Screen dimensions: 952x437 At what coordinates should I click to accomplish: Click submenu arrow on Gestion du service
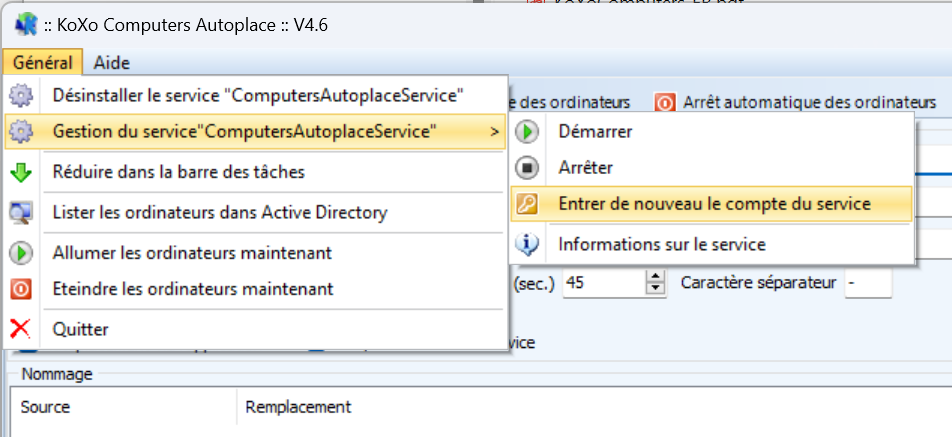tap(495, 132)
